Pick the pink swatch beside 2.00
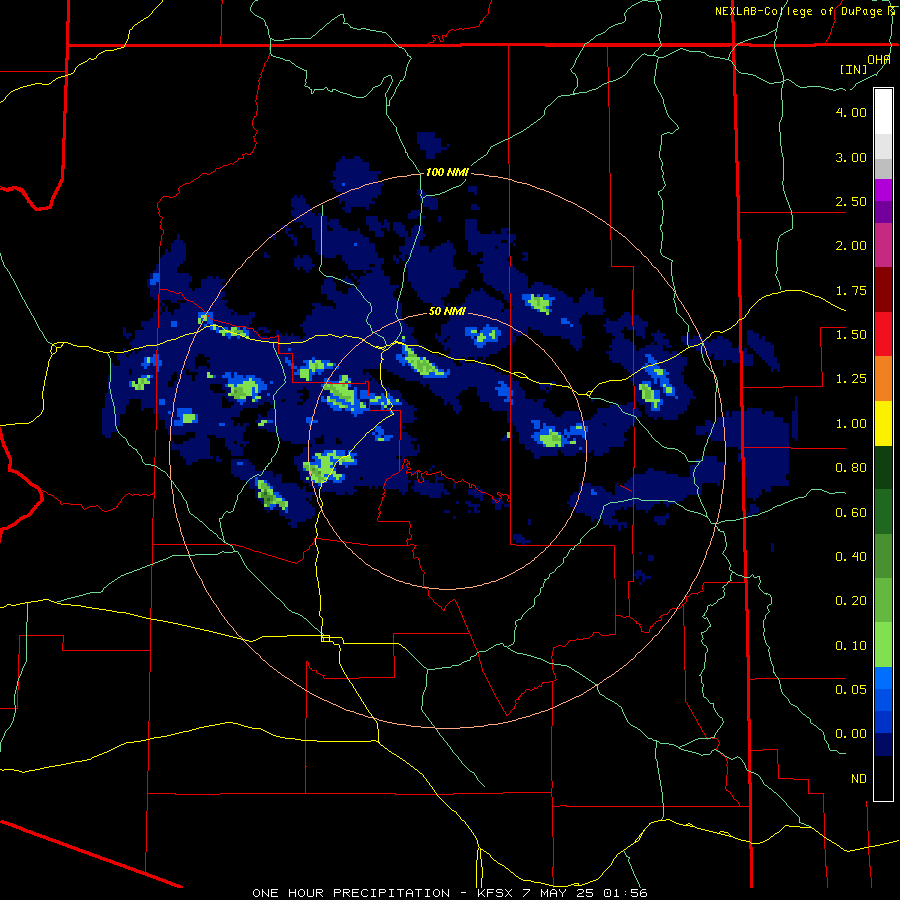The width and height of the screenshot is (900, 900). [883, 245]
